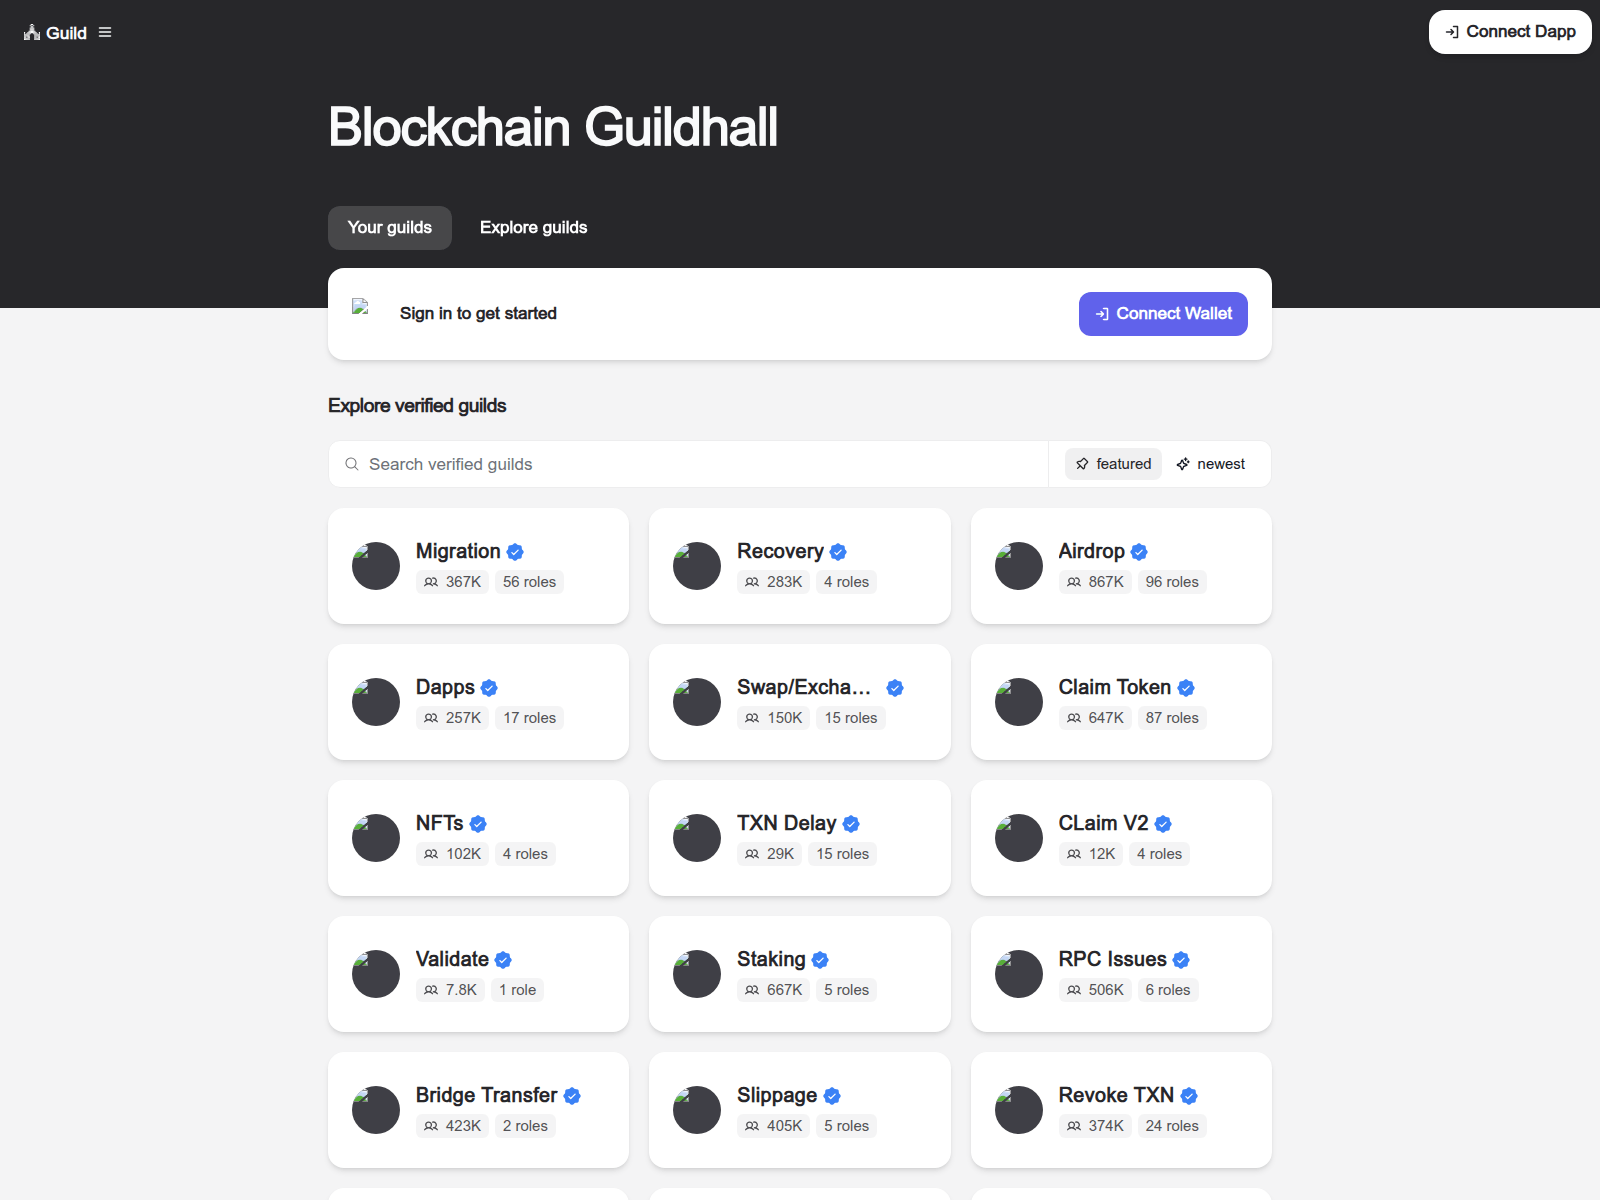Click the Connect Wallet button
The image size is (1600, 1200).
[1163, 313]
